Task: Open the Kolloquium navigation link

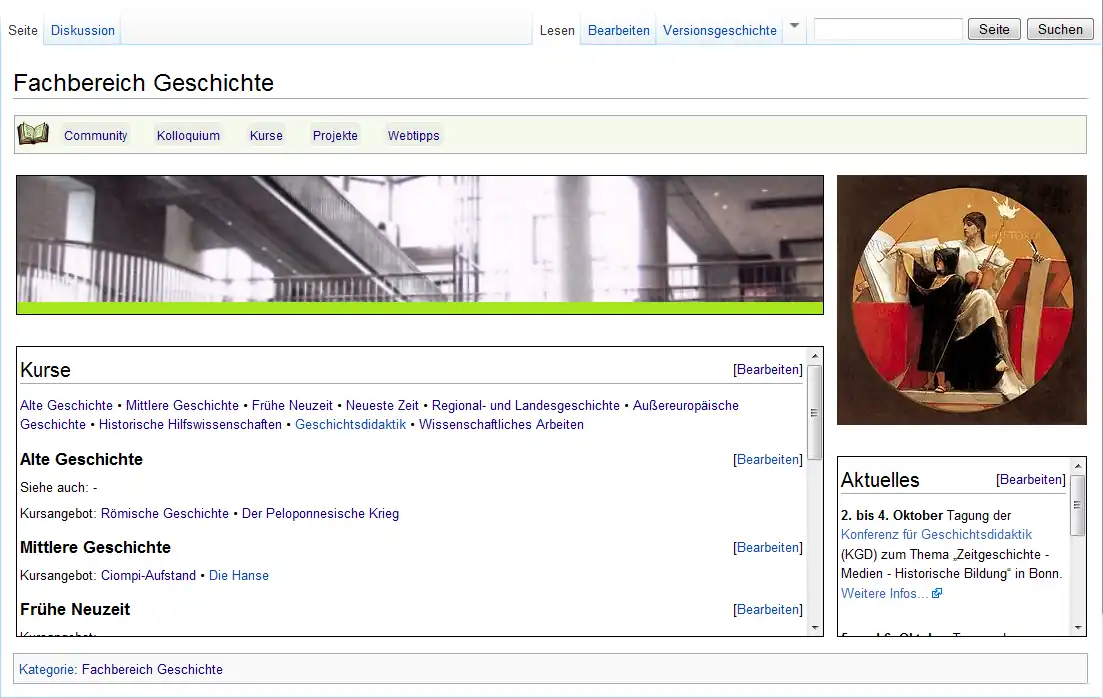Action: point(188,135)
